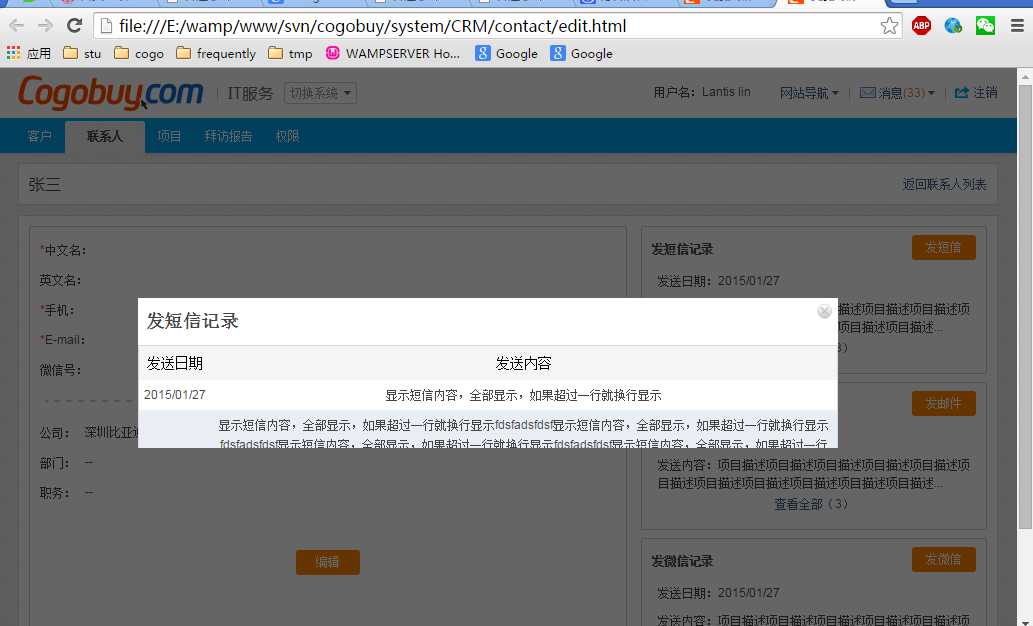
Task: Click the 2015/01/27 date cell in modal
Action: 175,395
